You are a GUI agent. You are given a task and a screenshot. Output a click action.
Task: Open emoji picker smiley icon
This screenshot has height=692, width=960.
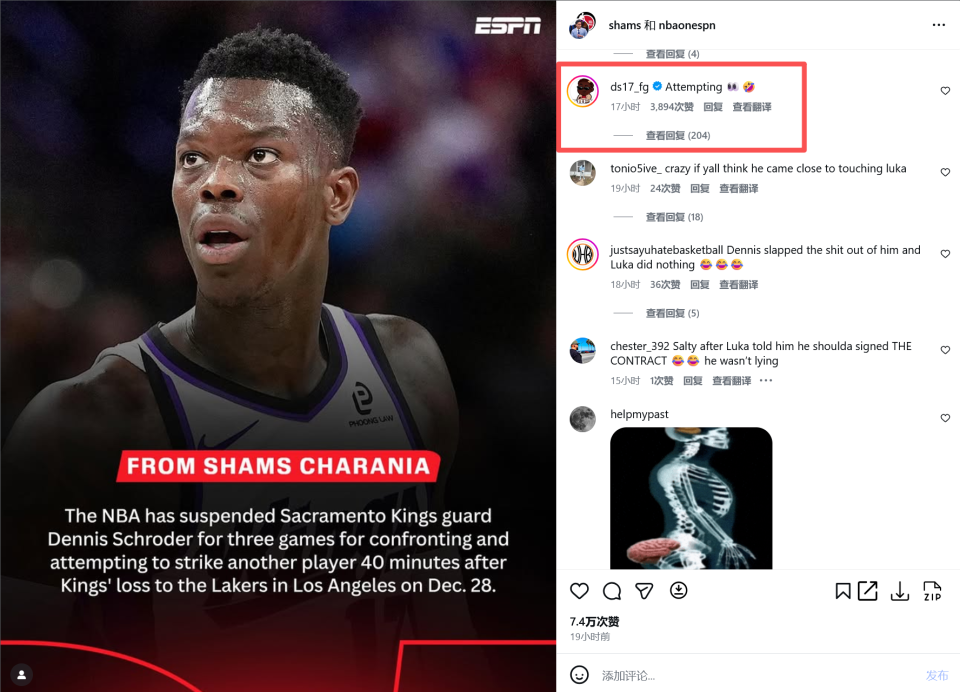(579, 675)
